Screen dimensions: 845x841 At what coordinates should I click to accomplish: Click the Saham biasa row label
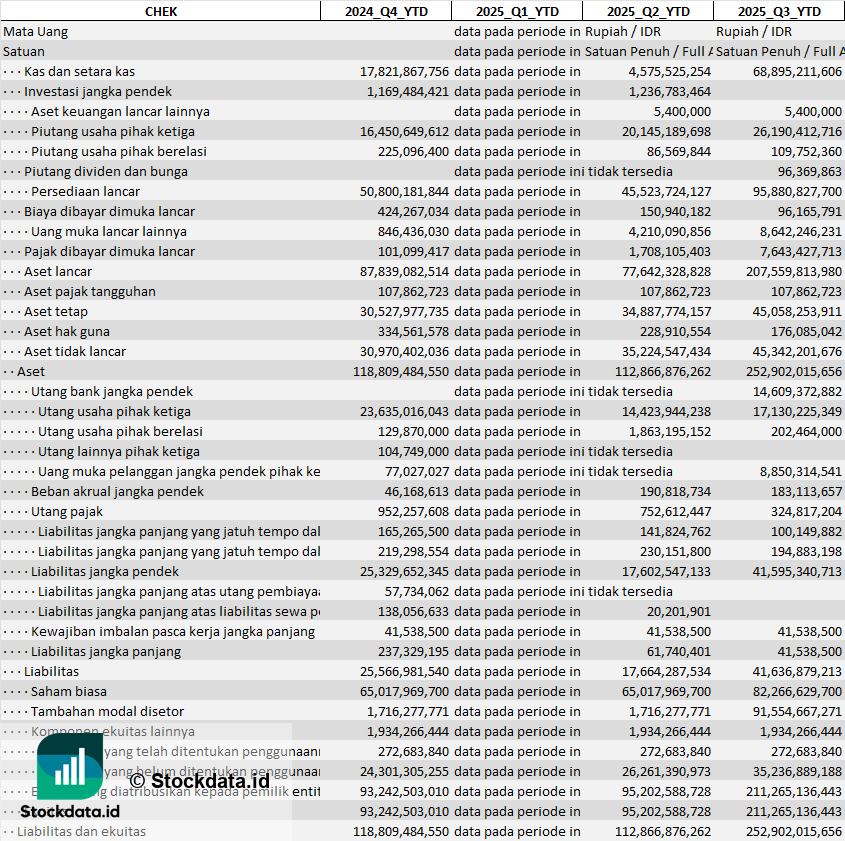point(68,691)
